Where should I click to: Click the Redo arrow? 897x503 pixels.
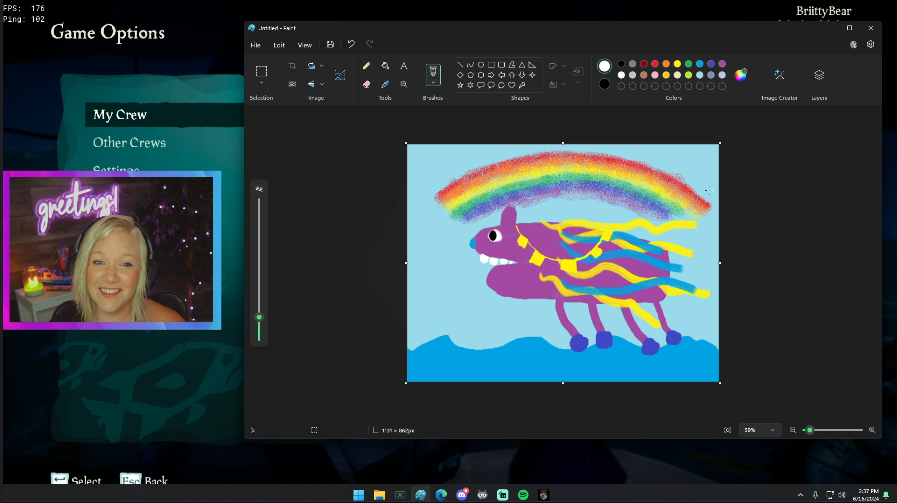pos(370,45)
